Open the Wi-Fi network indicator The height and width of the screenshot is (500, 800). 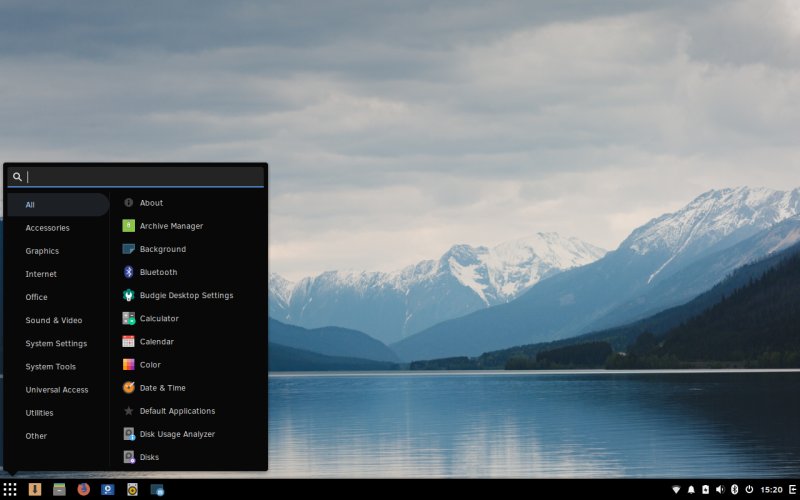(x=675, y=489)
